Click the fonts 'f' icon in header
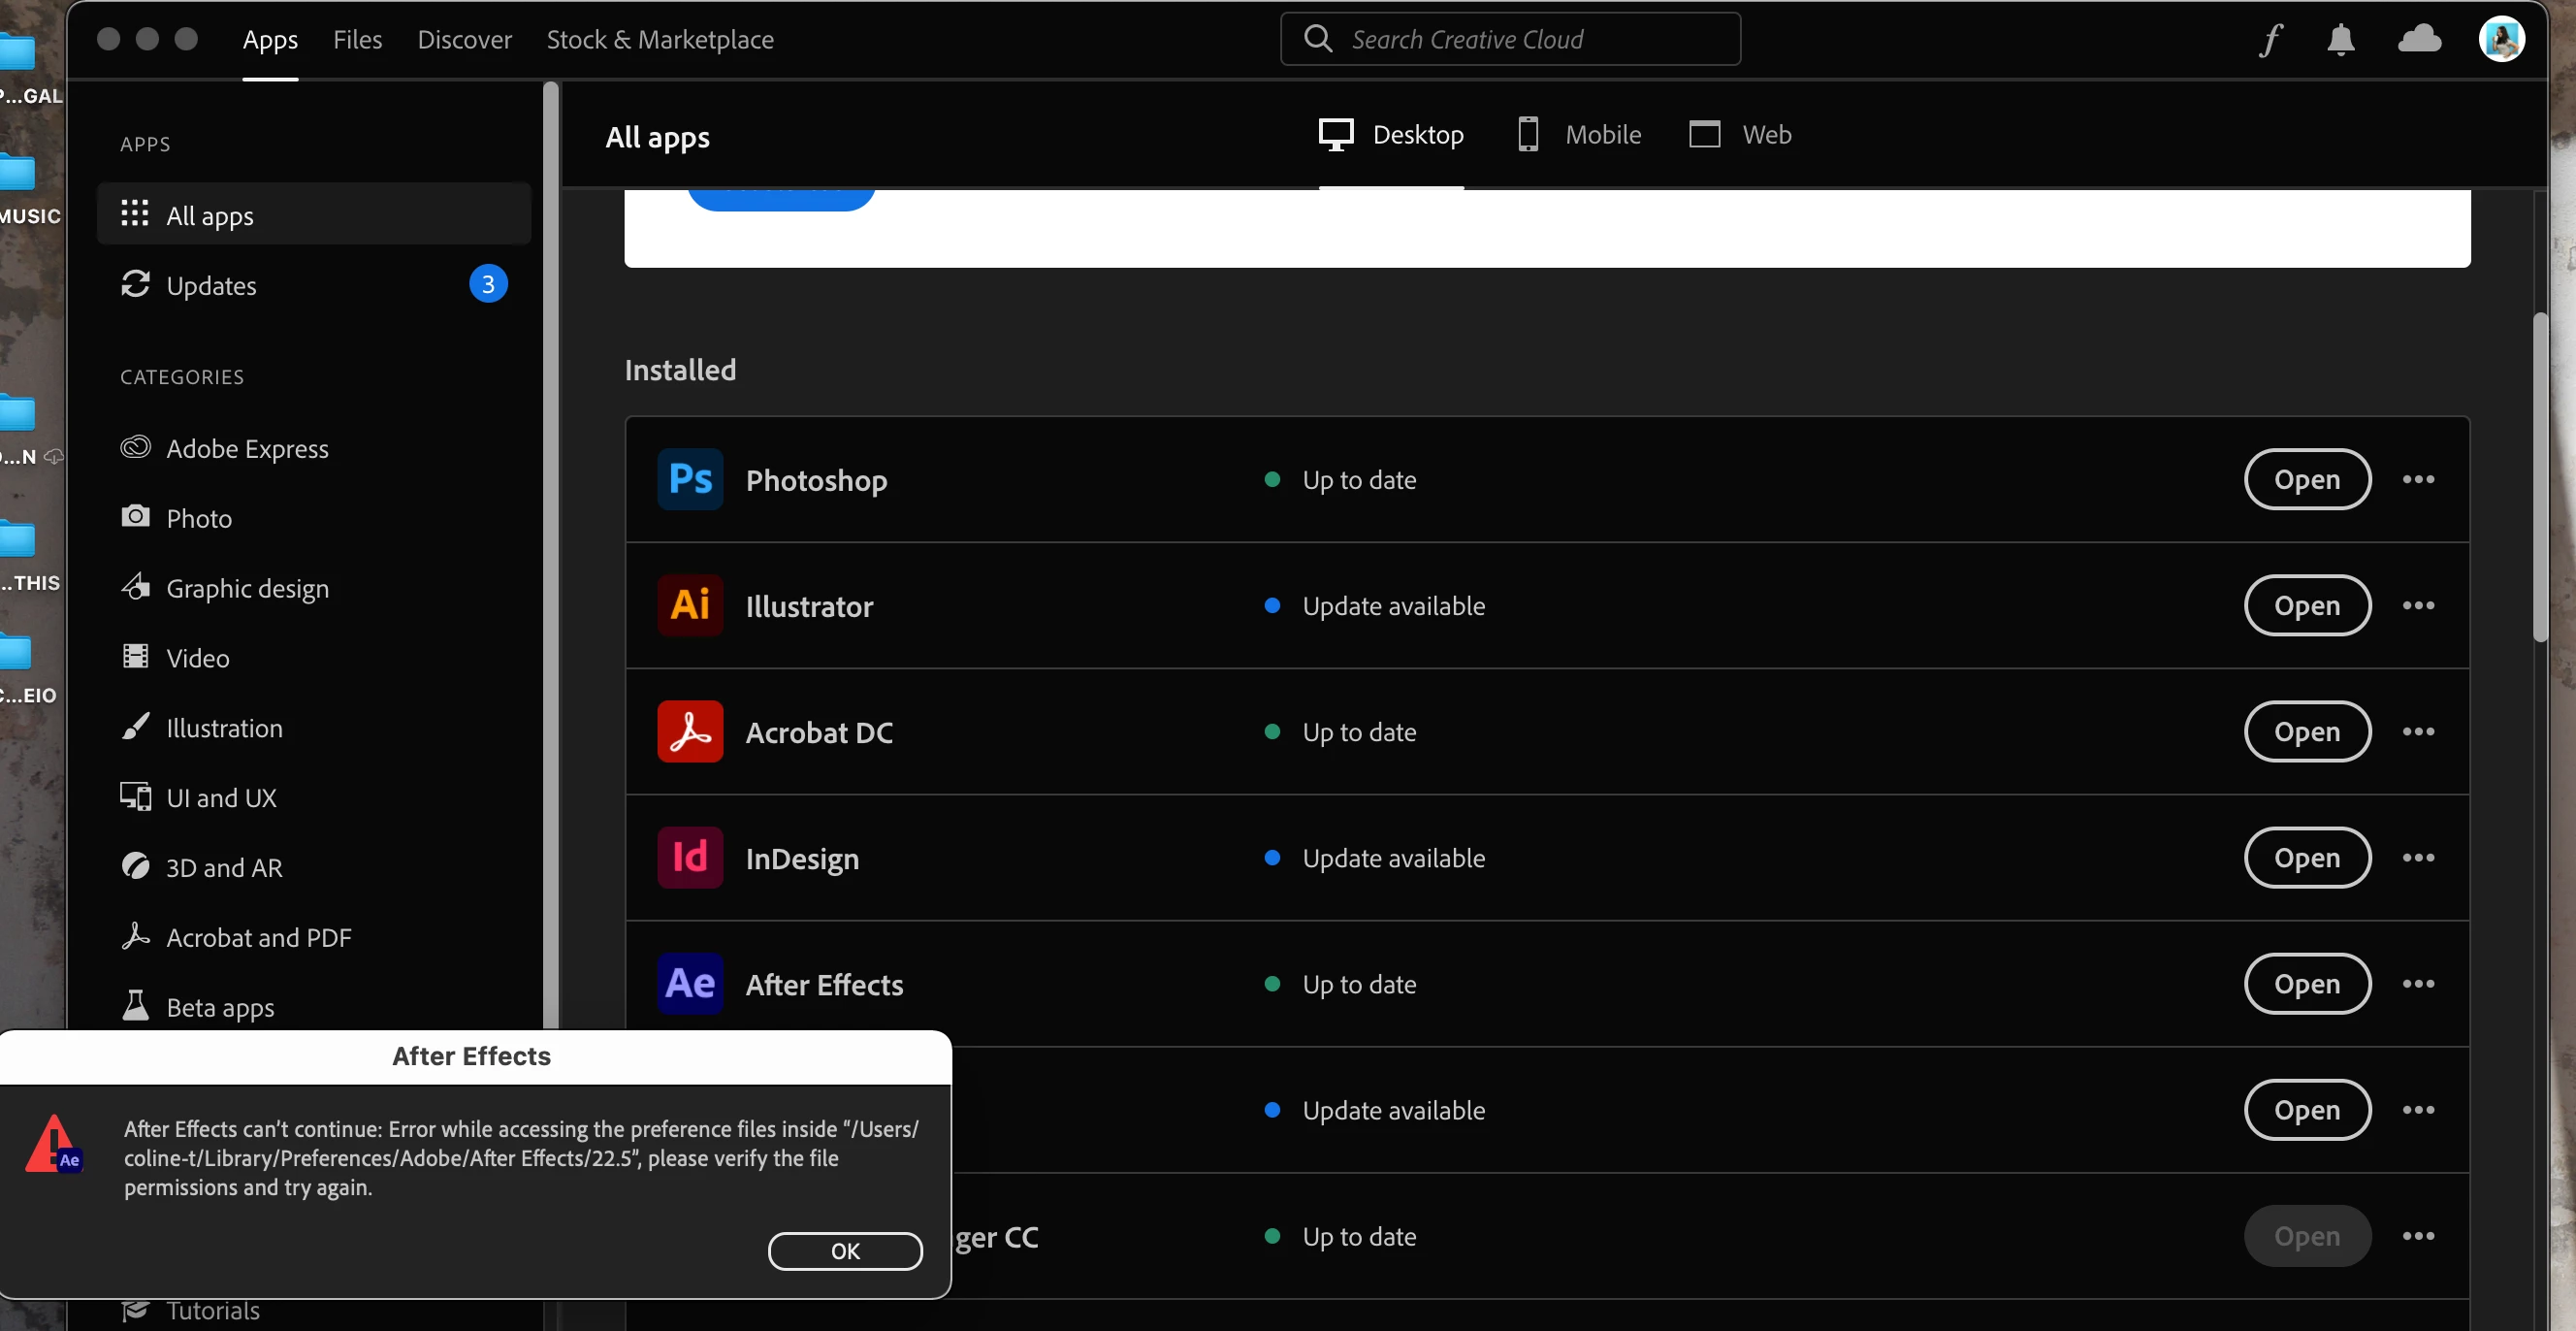2576x1331 pixels. coord(2271,40)
